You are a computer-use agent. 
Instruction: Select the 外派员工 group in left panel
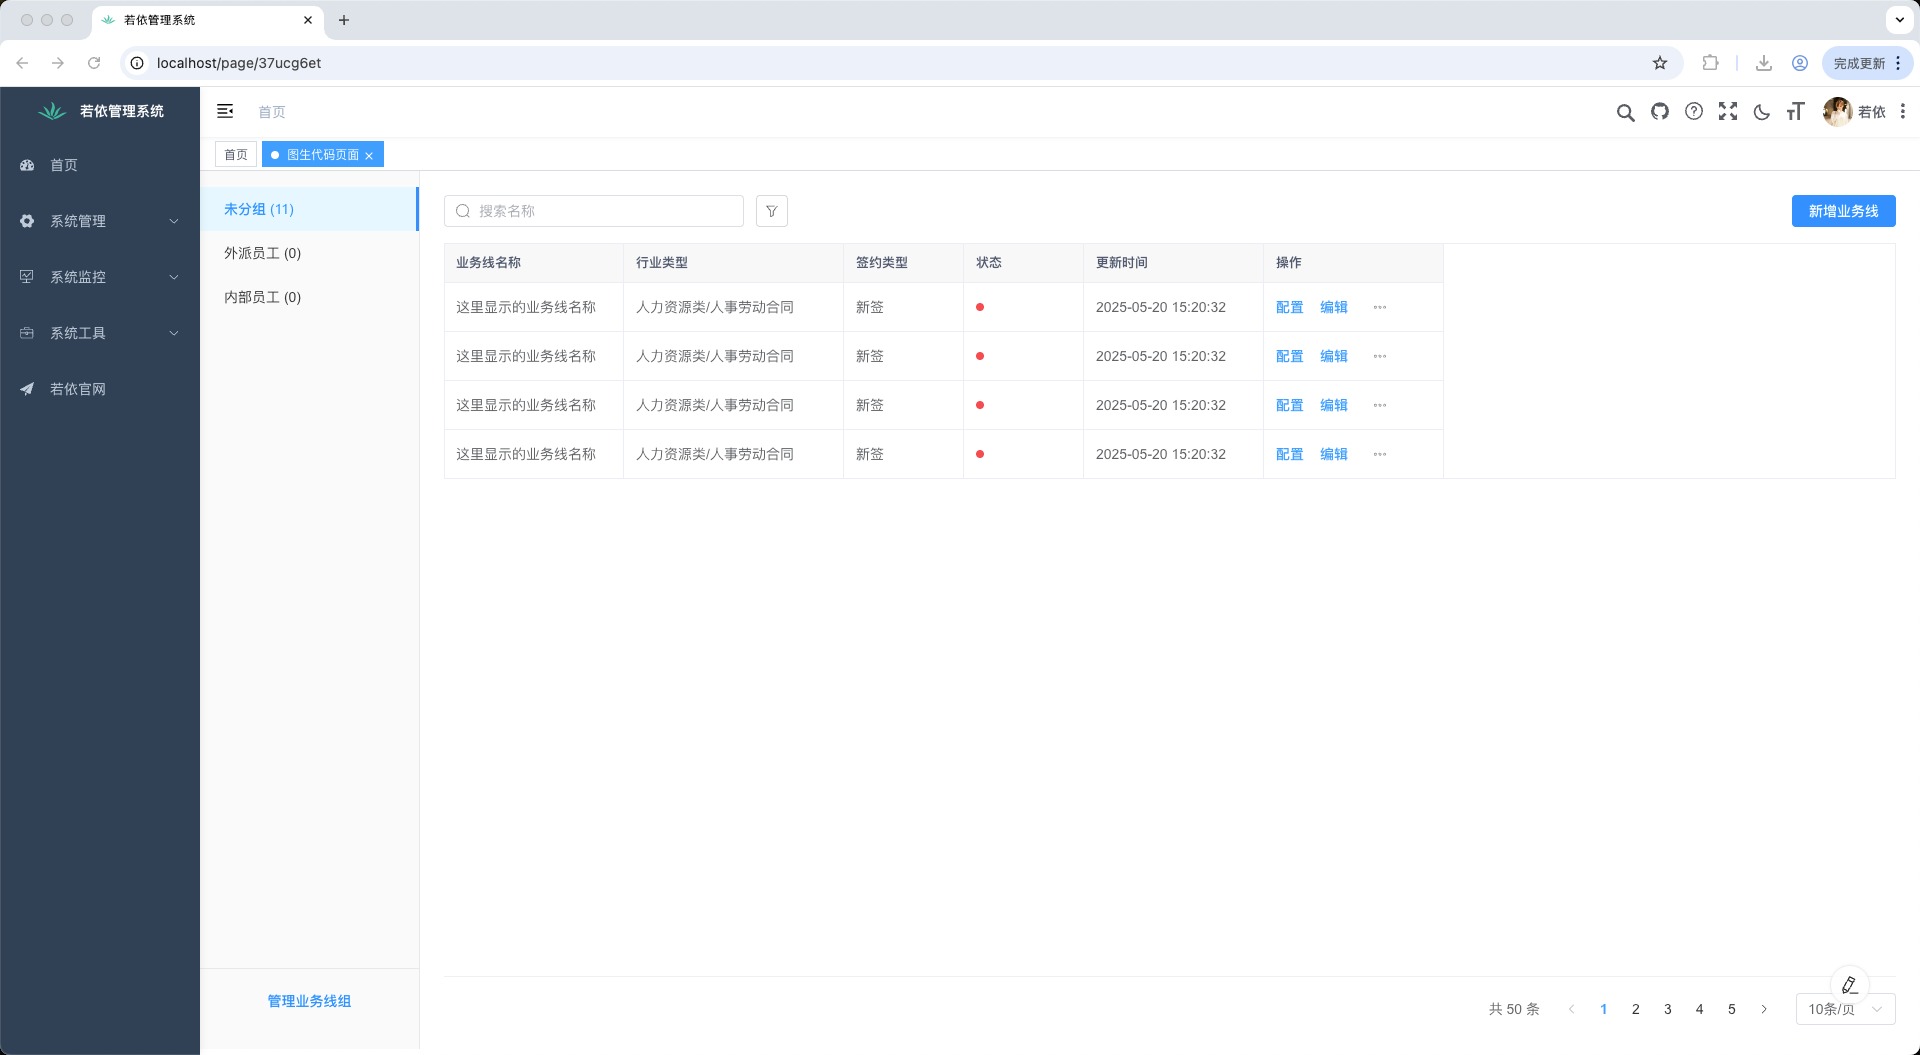(262, 253)
